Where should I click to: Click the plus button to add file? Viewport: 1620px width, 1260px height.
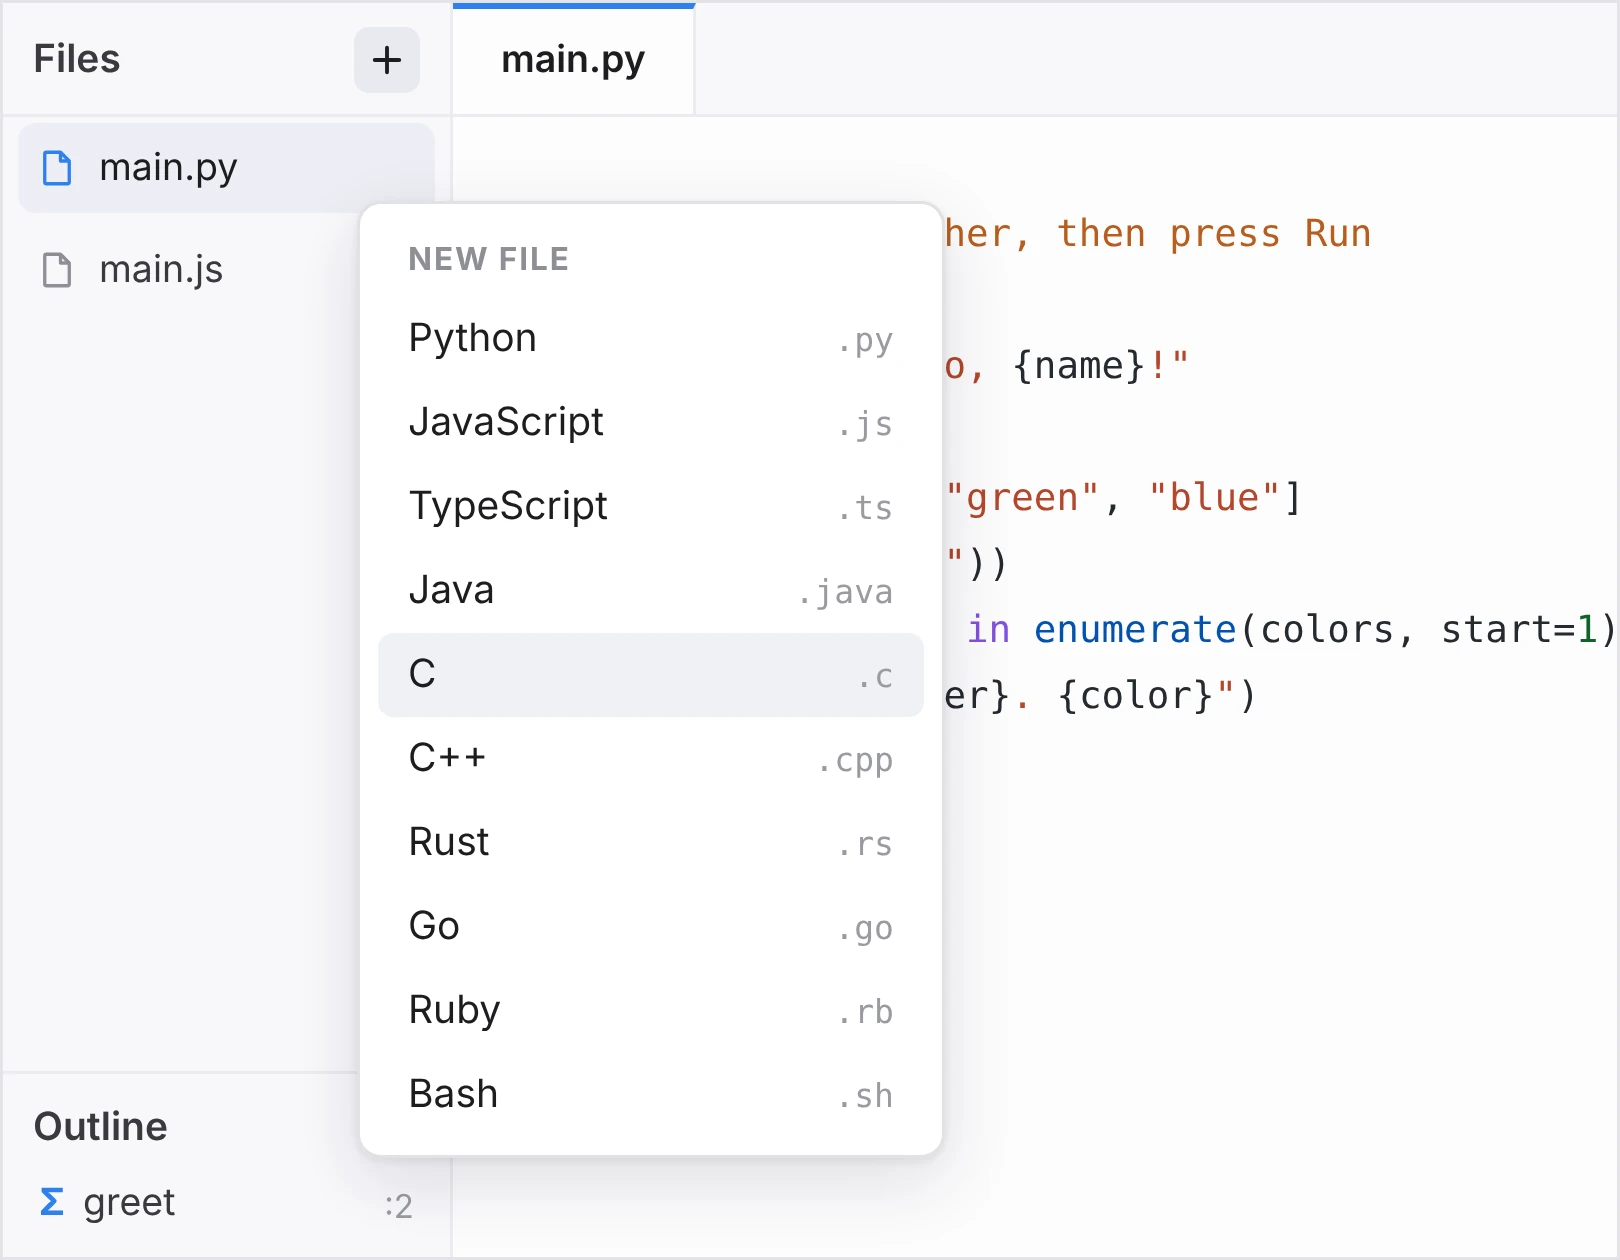tap(387, 60)
